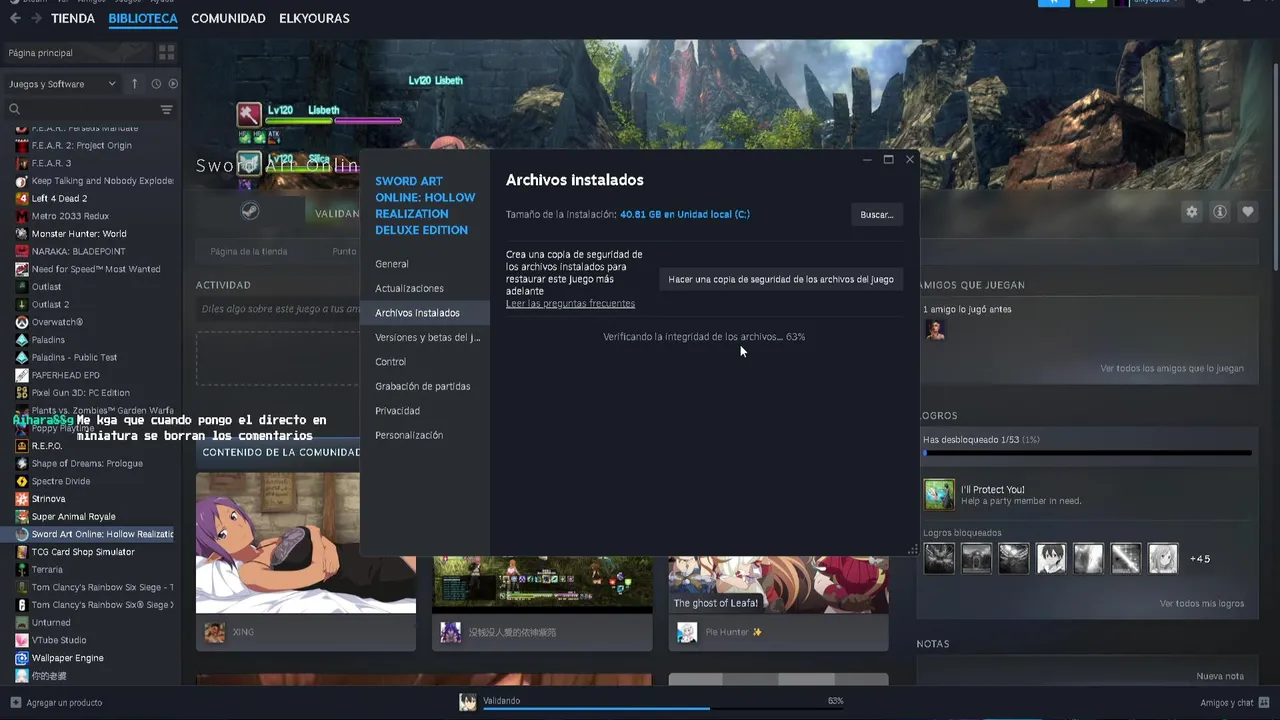The height and width of the screenshot is (720, 1280).
Task: Click Ver todos mis logros link
Action: click(1202, 603)
